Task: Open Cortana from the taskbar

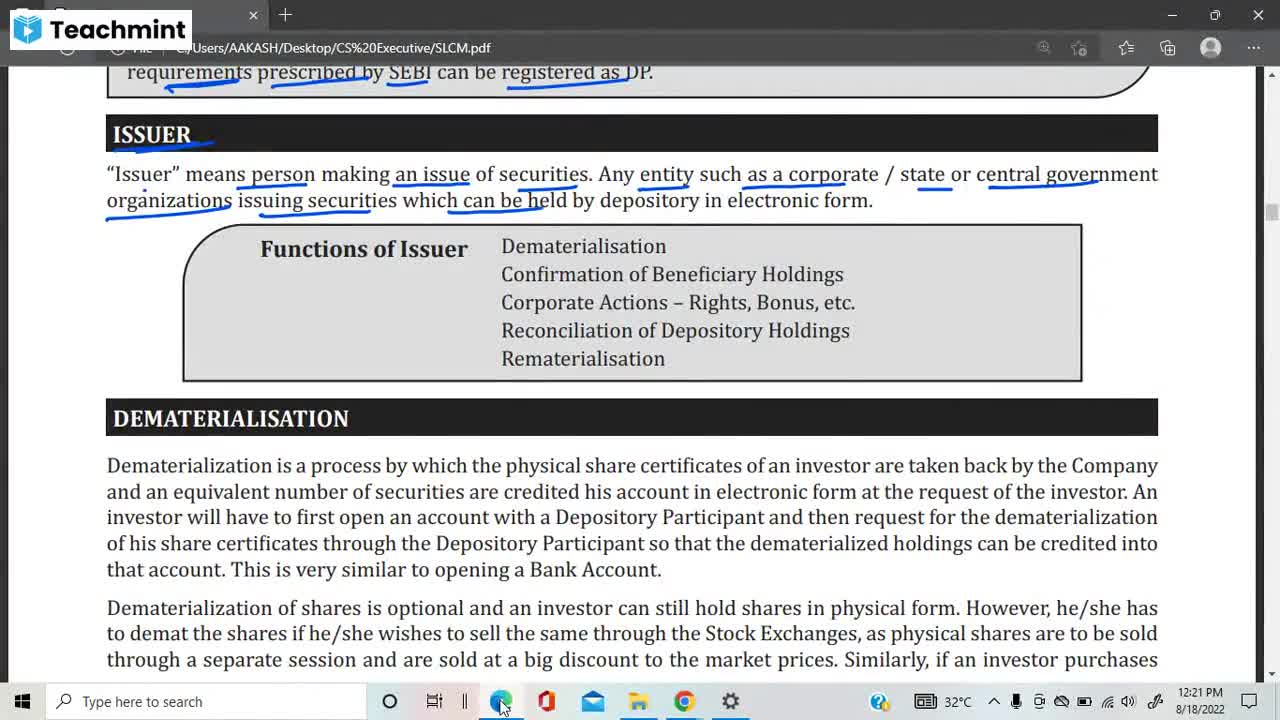Action: 390,701
